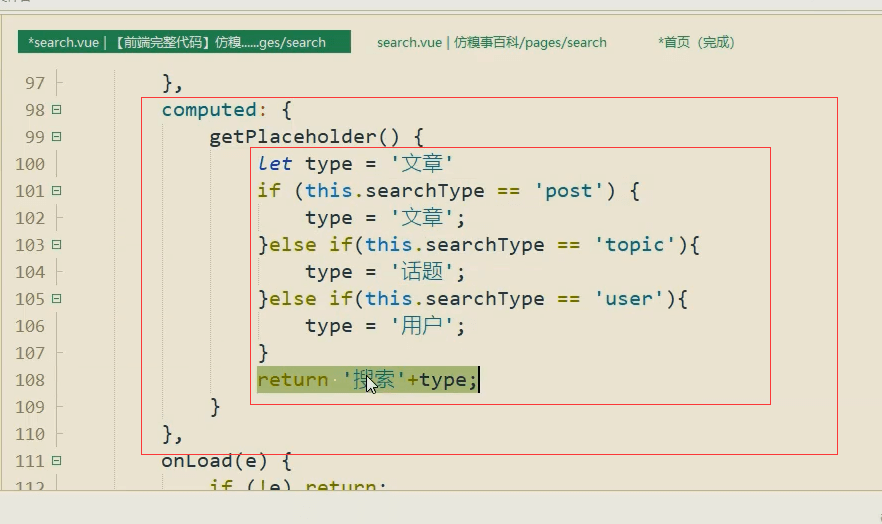This screenshot has width=882, height=524.
Task: Open the search.vue 仿糗事百科/pages/search tab
Action: click(492, 42)
